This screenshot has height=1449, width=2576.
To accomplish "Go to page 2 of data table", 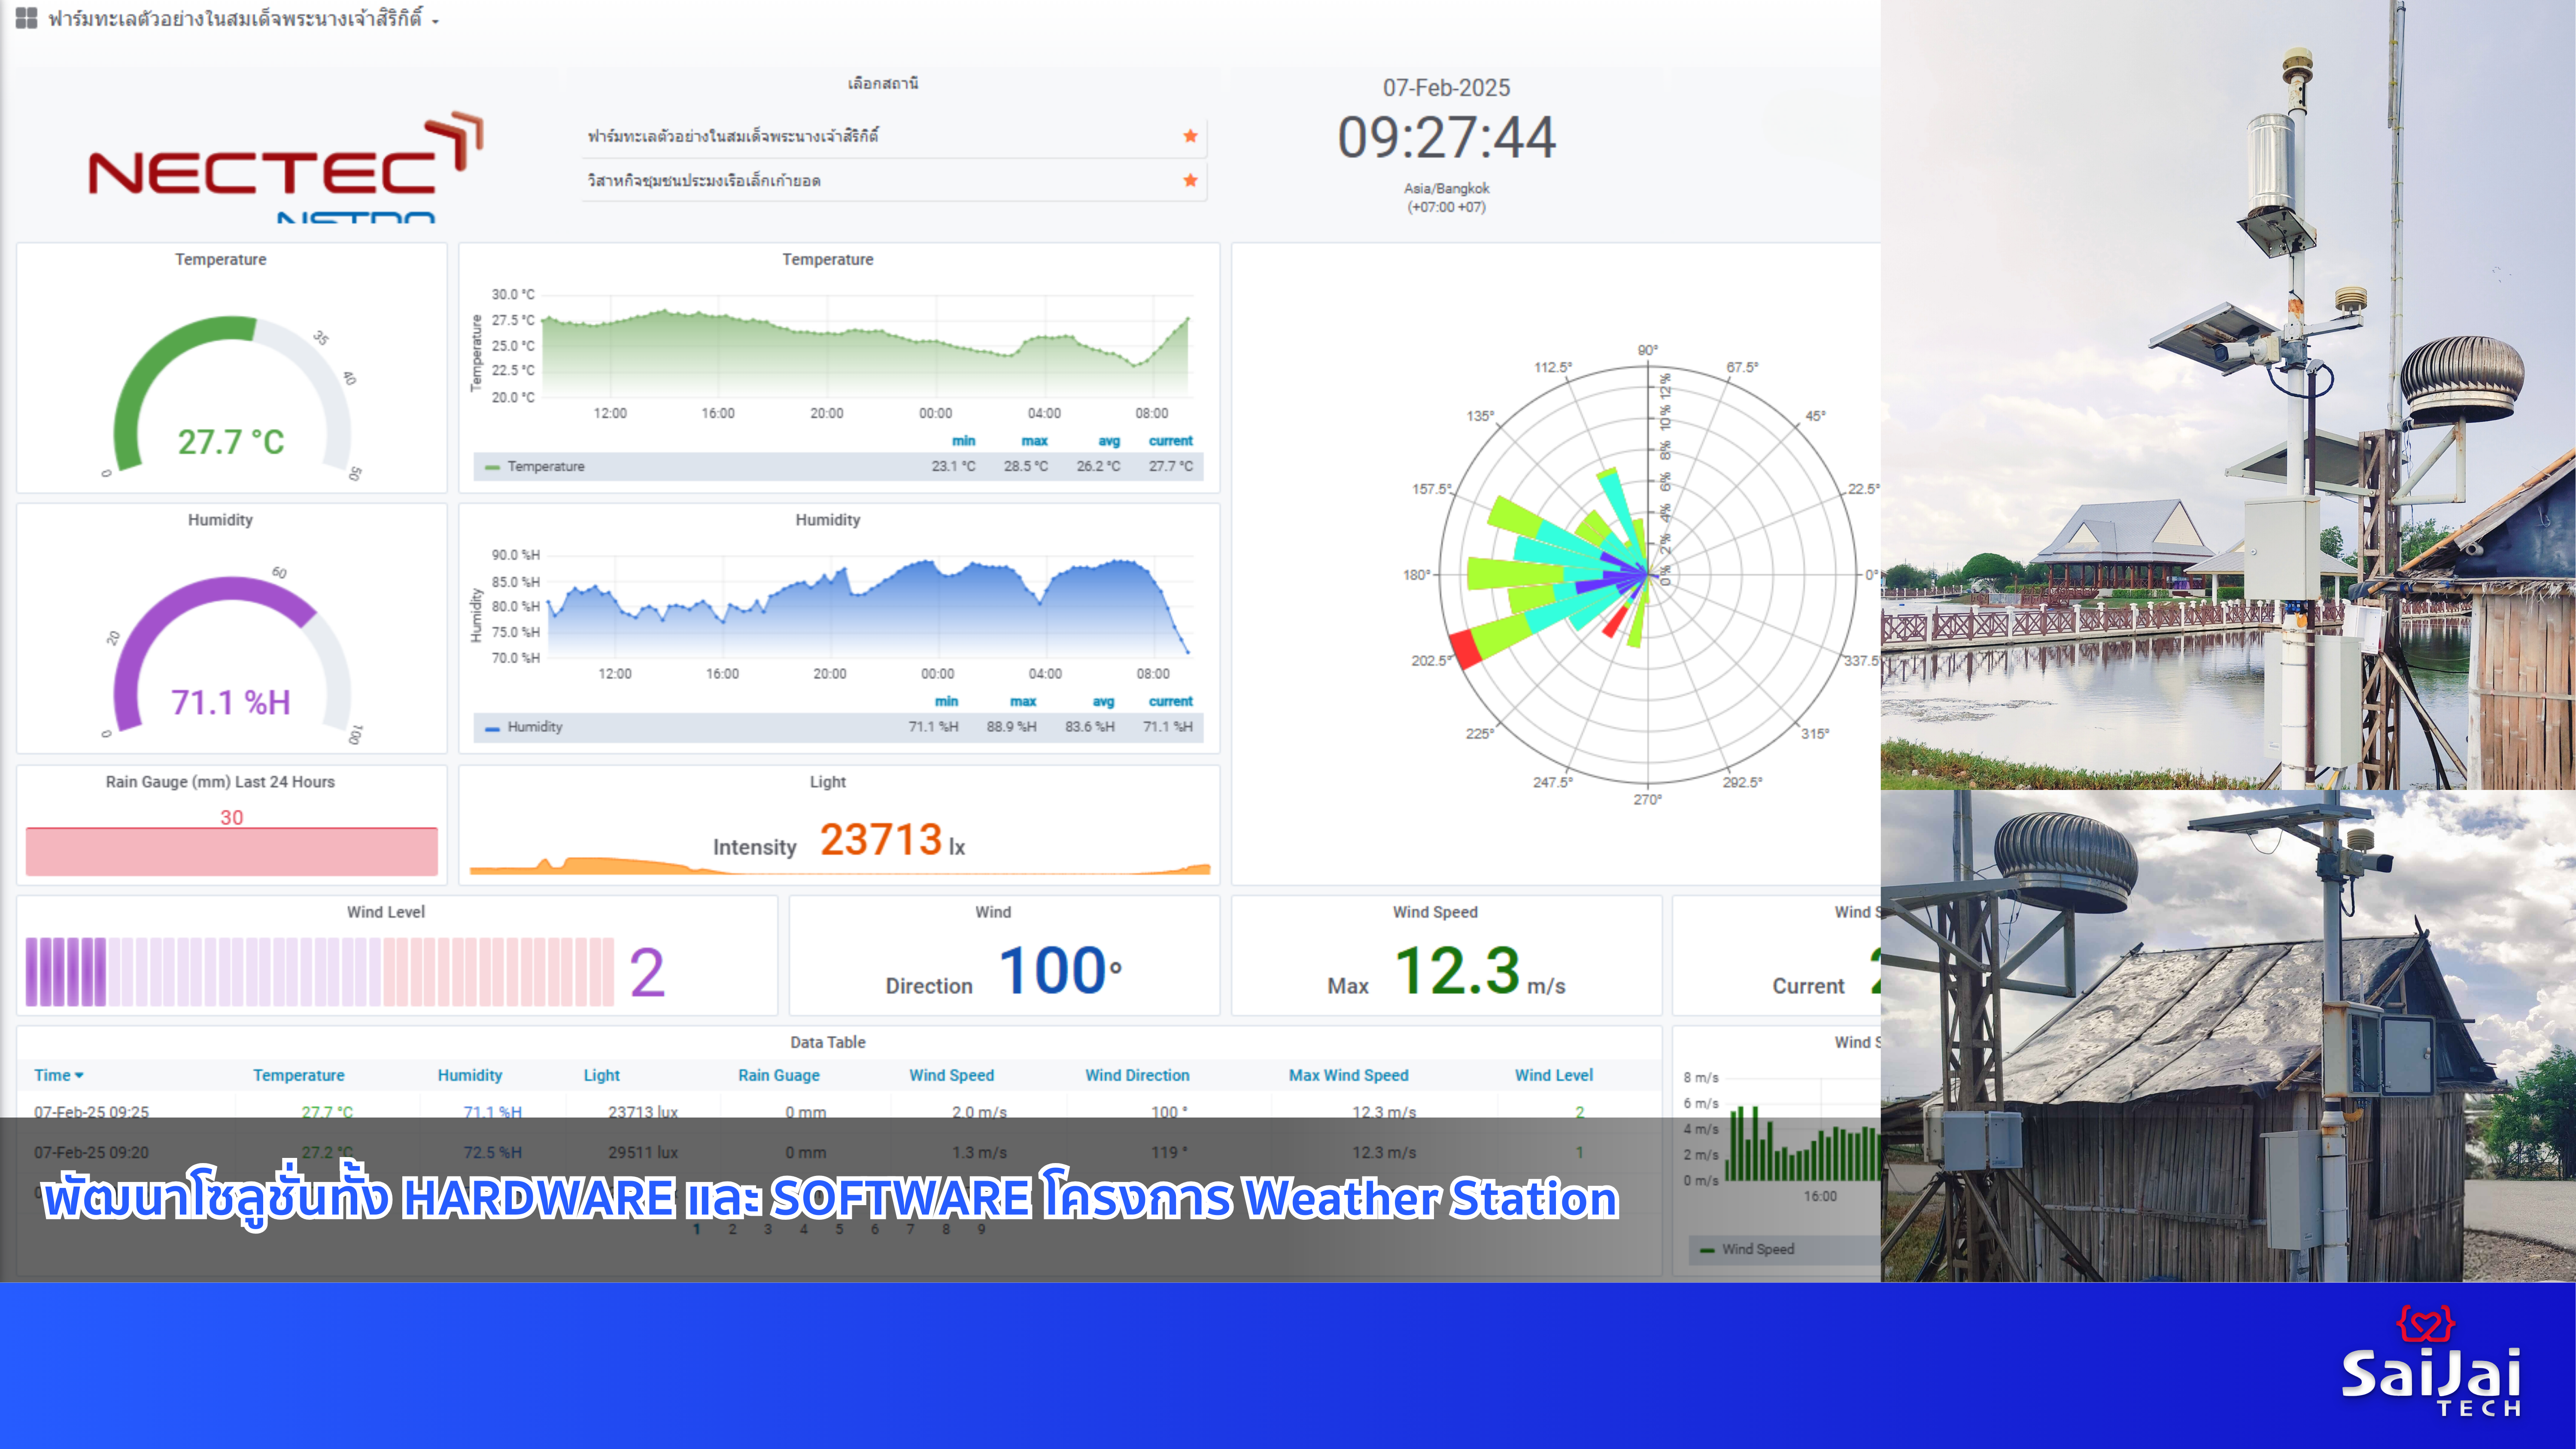I will [x=732, y=1229].
